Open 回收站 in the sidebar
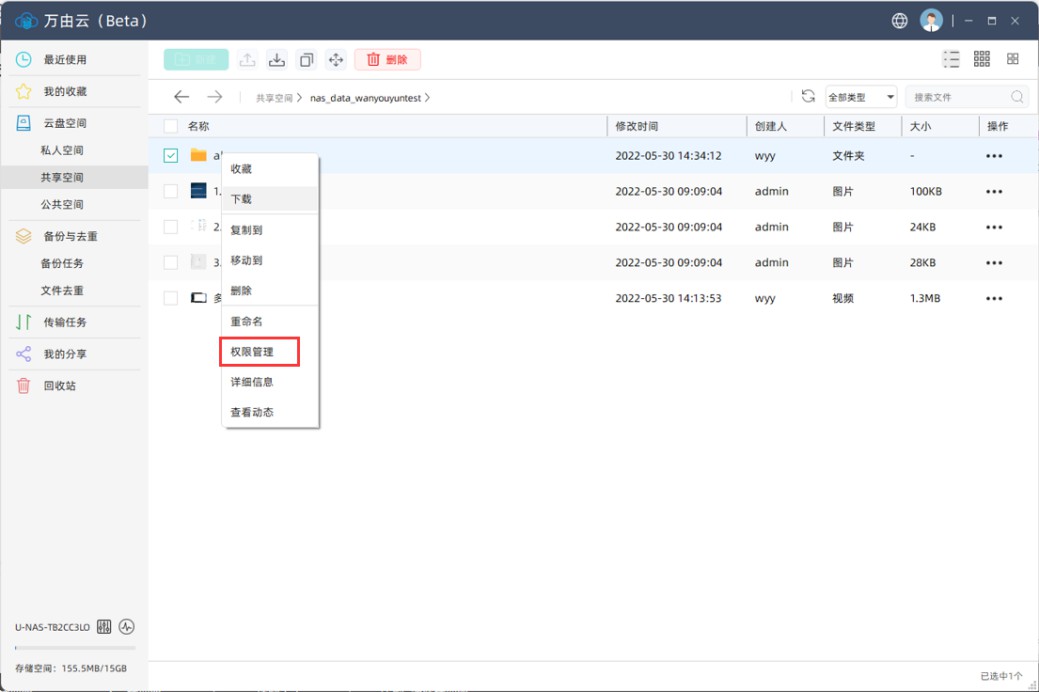Image resolution: width=1039 pixels, height=692 pixels. 59,385
